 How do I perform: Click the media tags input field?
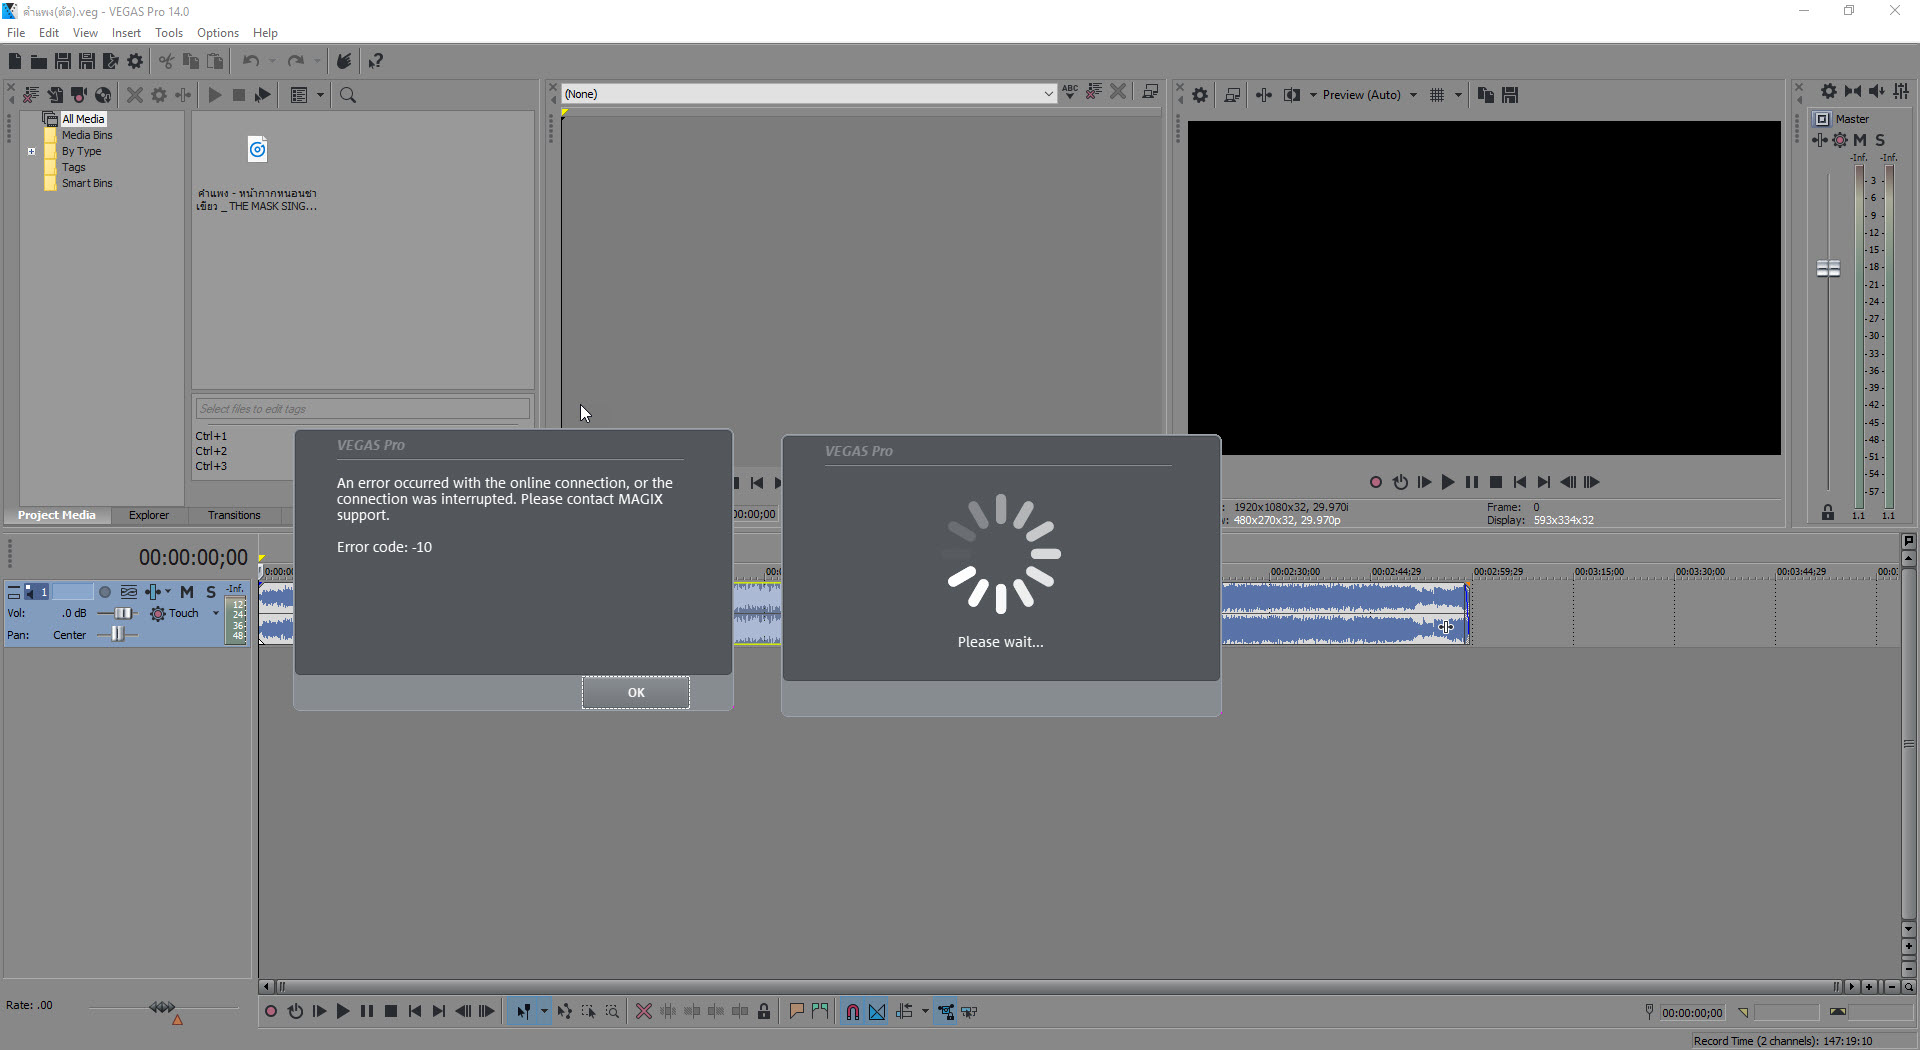362,408
